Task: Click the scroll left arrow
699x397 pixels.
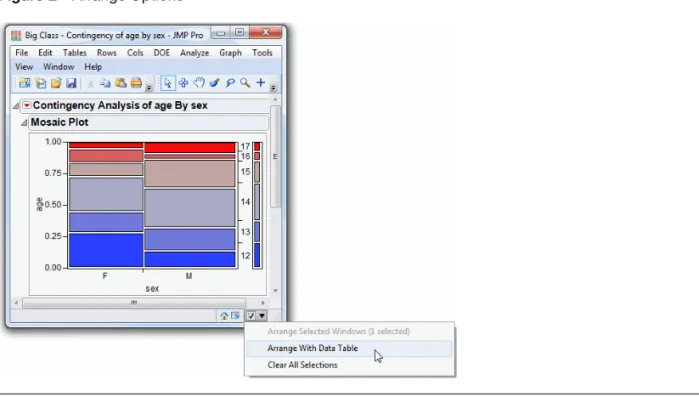Action: tap(16, 303)
